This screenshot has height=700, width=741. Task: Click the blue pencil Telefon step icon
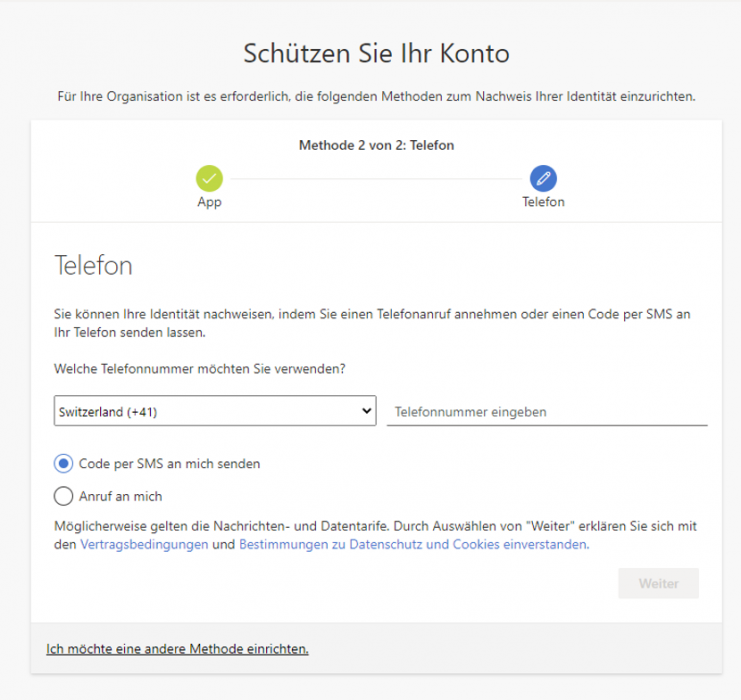point(543,179)
